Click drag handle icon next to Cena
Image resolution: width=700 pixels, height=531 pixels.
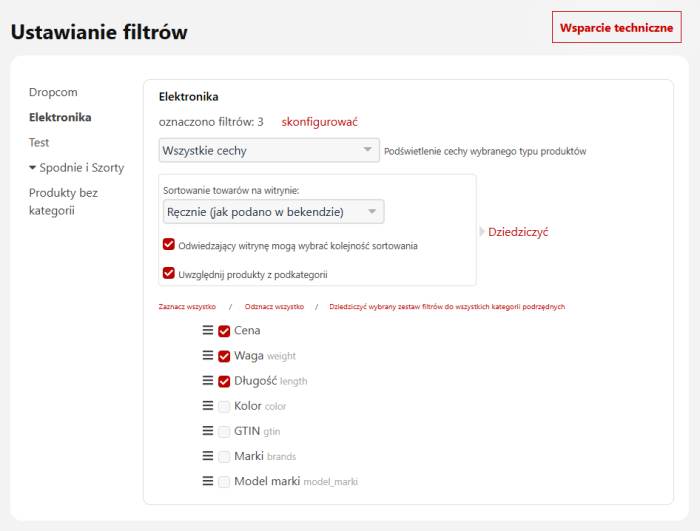pyautogui.click(x=208, y=330)
